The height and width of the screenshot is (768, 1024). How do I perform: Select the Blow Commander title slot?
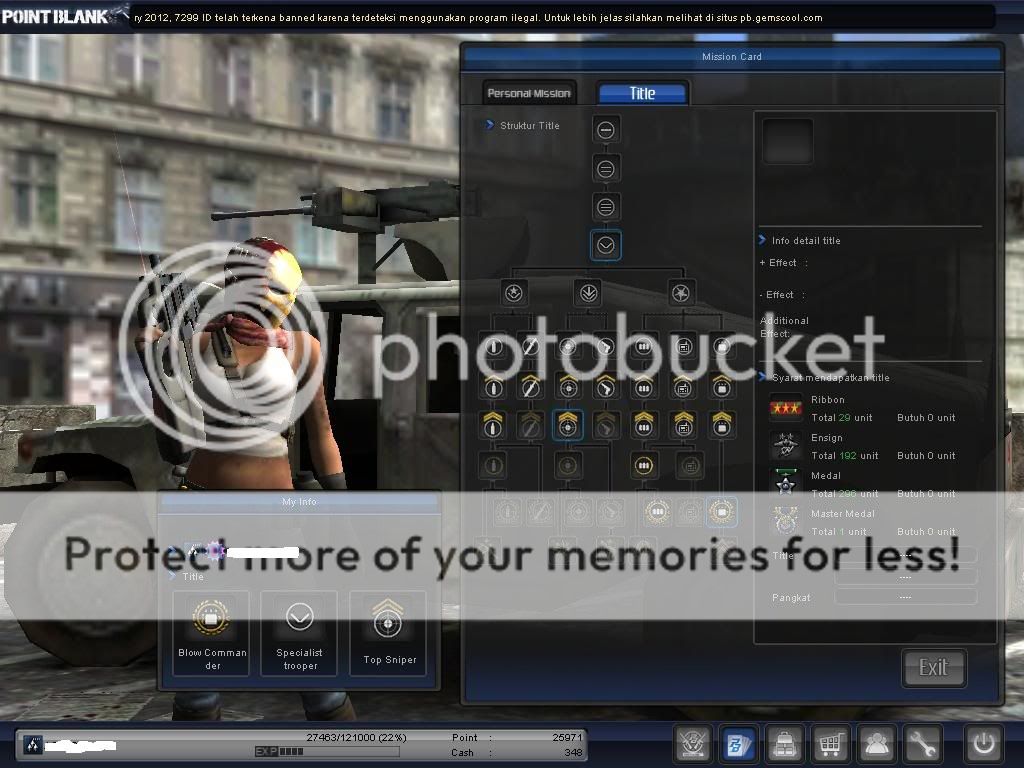click(x=212, y=633)
